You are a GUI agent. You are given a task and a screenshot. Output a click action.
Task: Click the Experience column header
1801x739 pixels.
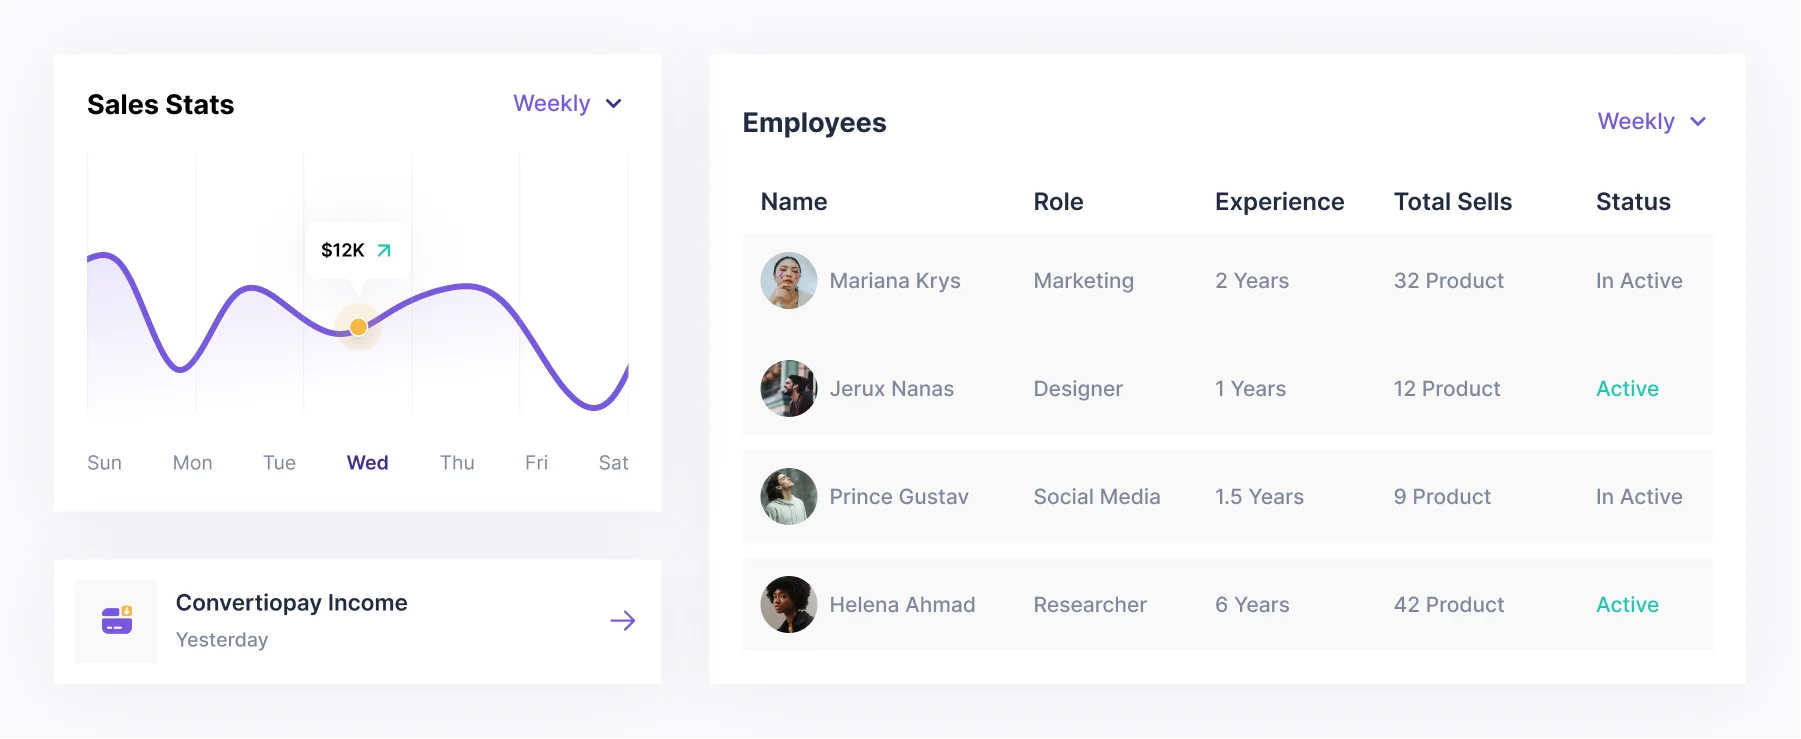[1279, 202]
